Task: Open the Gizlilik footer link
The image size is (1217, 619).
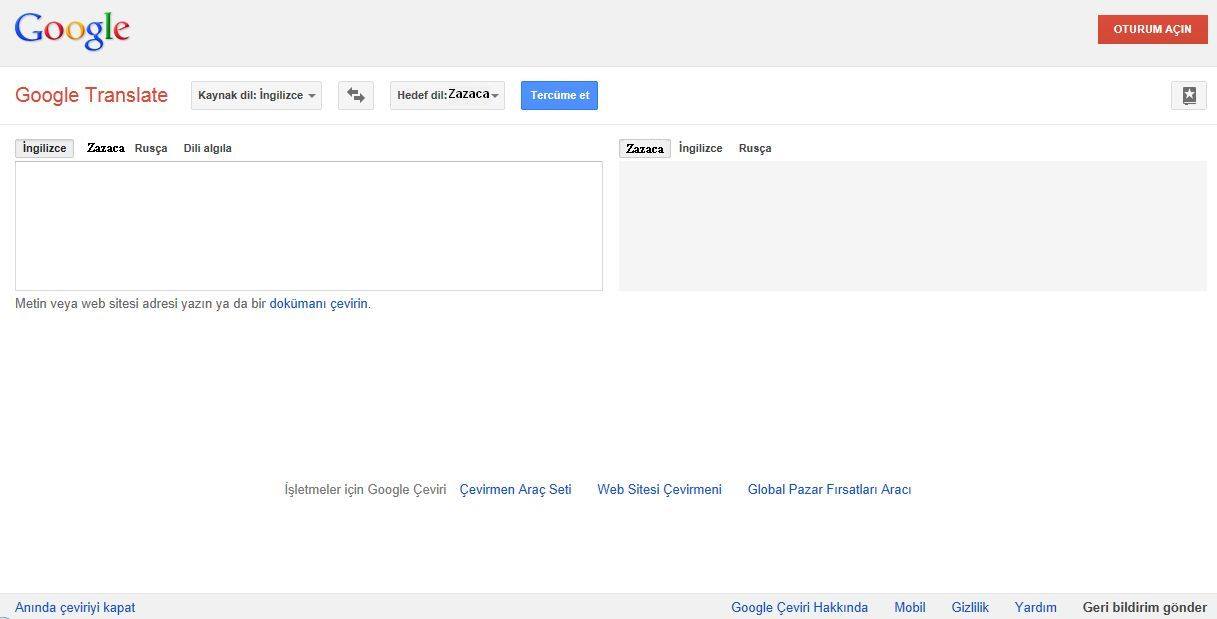Action: point(970,608)
